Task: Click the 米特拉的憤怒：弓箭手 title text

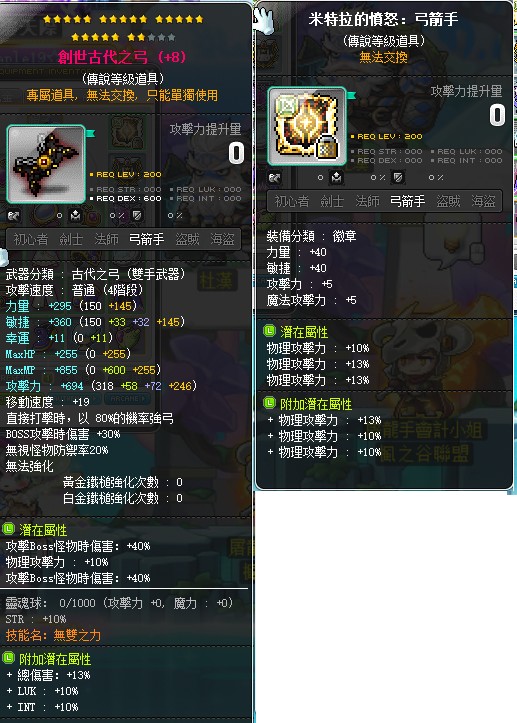Action: [383, 19]
